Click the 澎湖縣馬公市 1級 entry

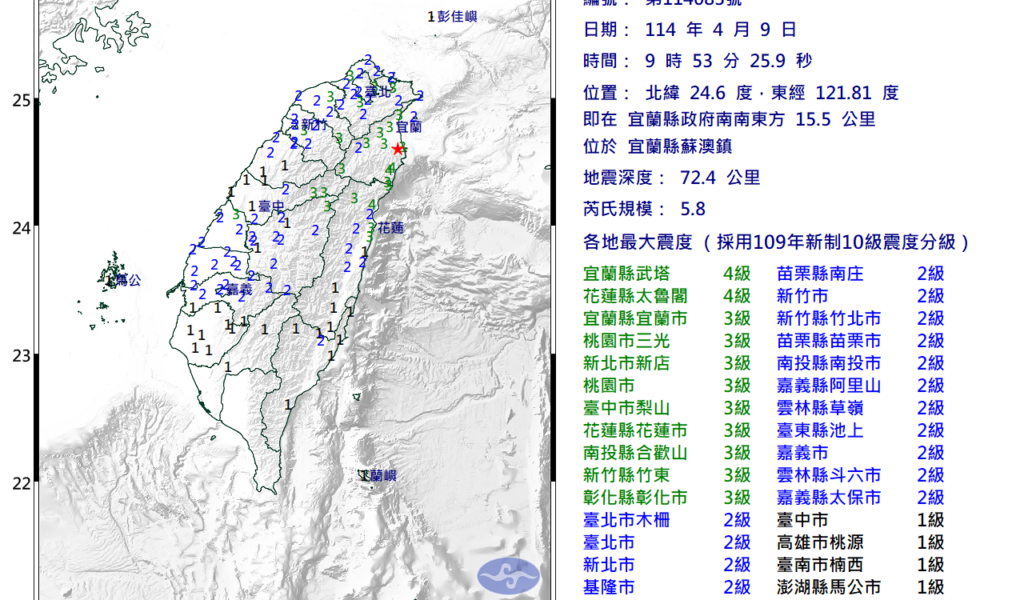(828, 587)
